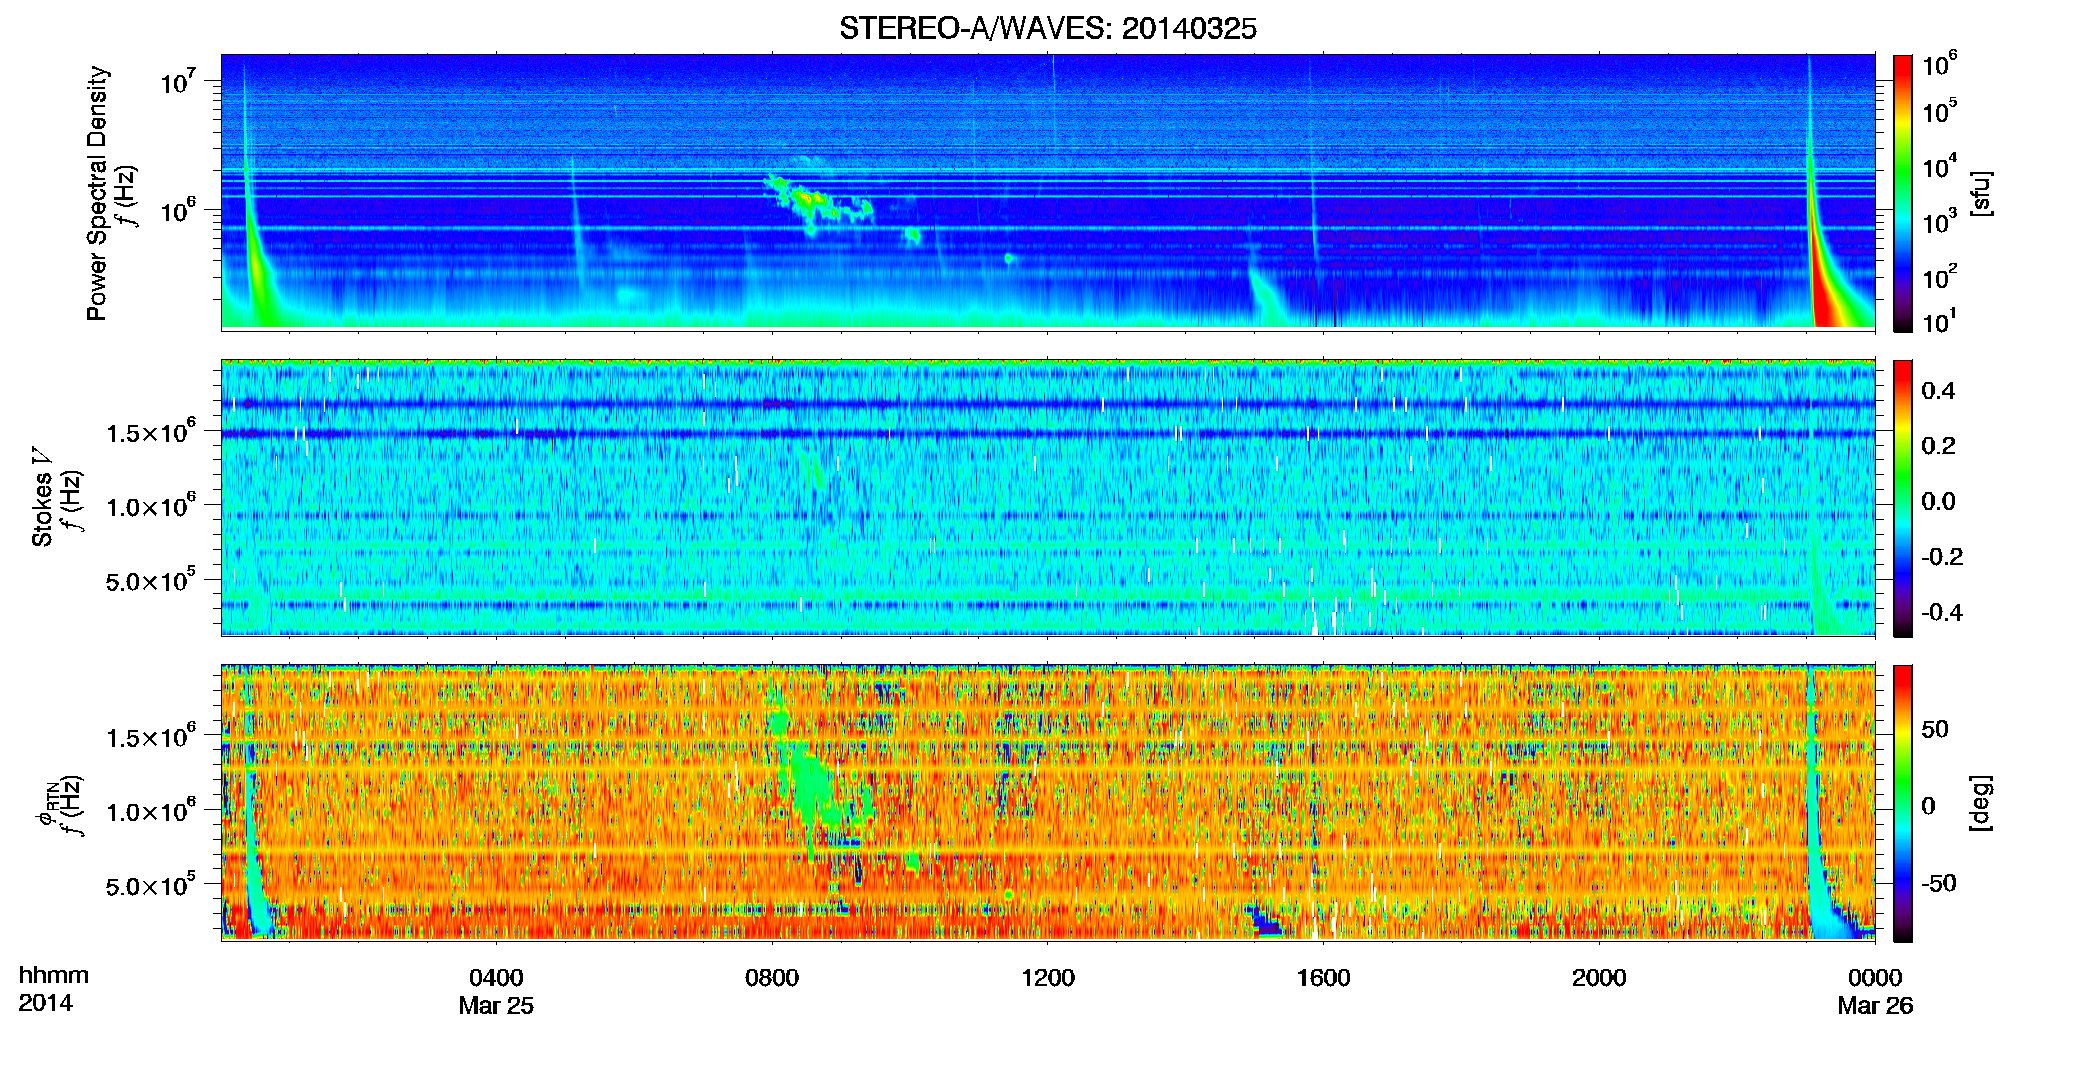The height and width of the screenshot is (1080, 2096).
Task: Select the Mar 25 date label
Action: click(496, 1005)
